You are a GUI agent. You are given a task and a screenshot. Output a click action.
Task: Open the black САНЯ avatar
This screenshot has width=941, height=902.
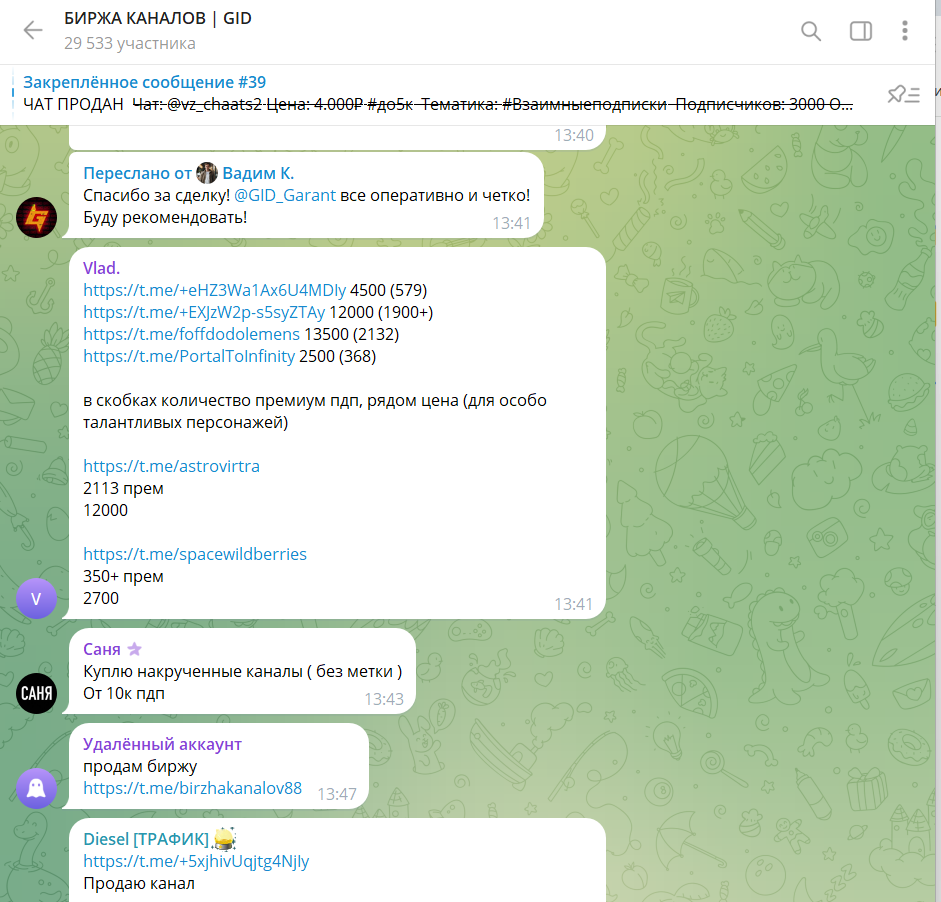click(x=37, y=693)
